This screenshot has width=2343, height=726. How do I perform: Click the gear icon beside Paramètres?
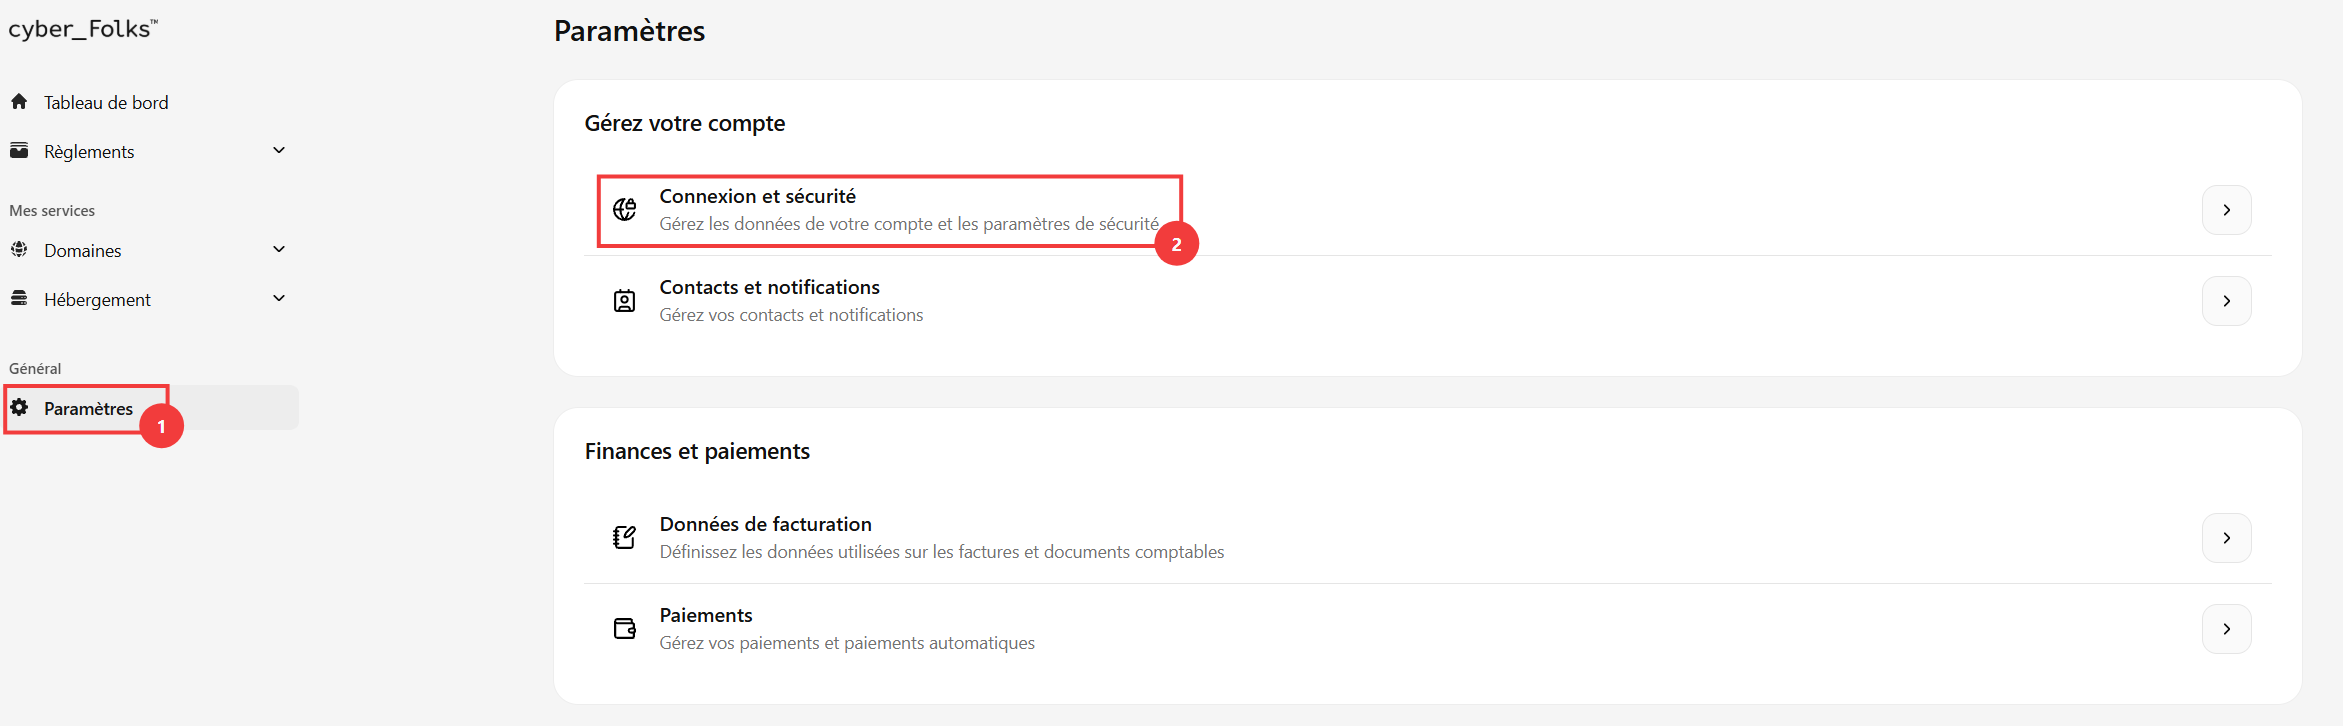[19, 407]
